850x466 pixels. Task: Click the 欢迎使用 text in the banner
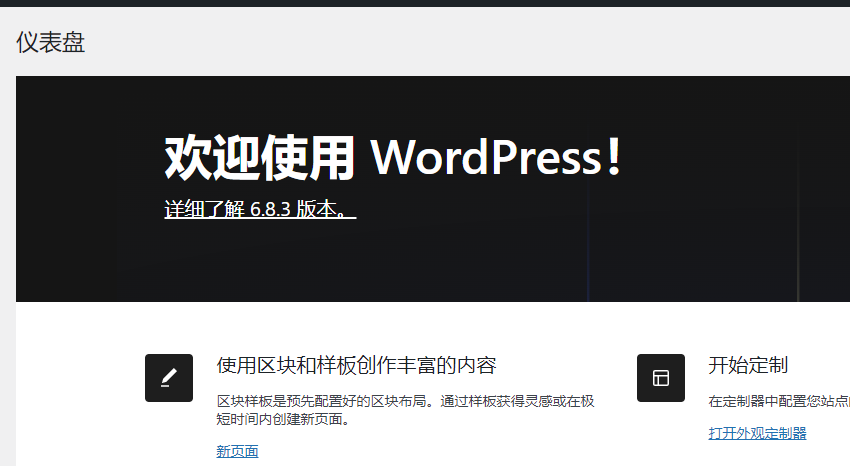point(259,157)
